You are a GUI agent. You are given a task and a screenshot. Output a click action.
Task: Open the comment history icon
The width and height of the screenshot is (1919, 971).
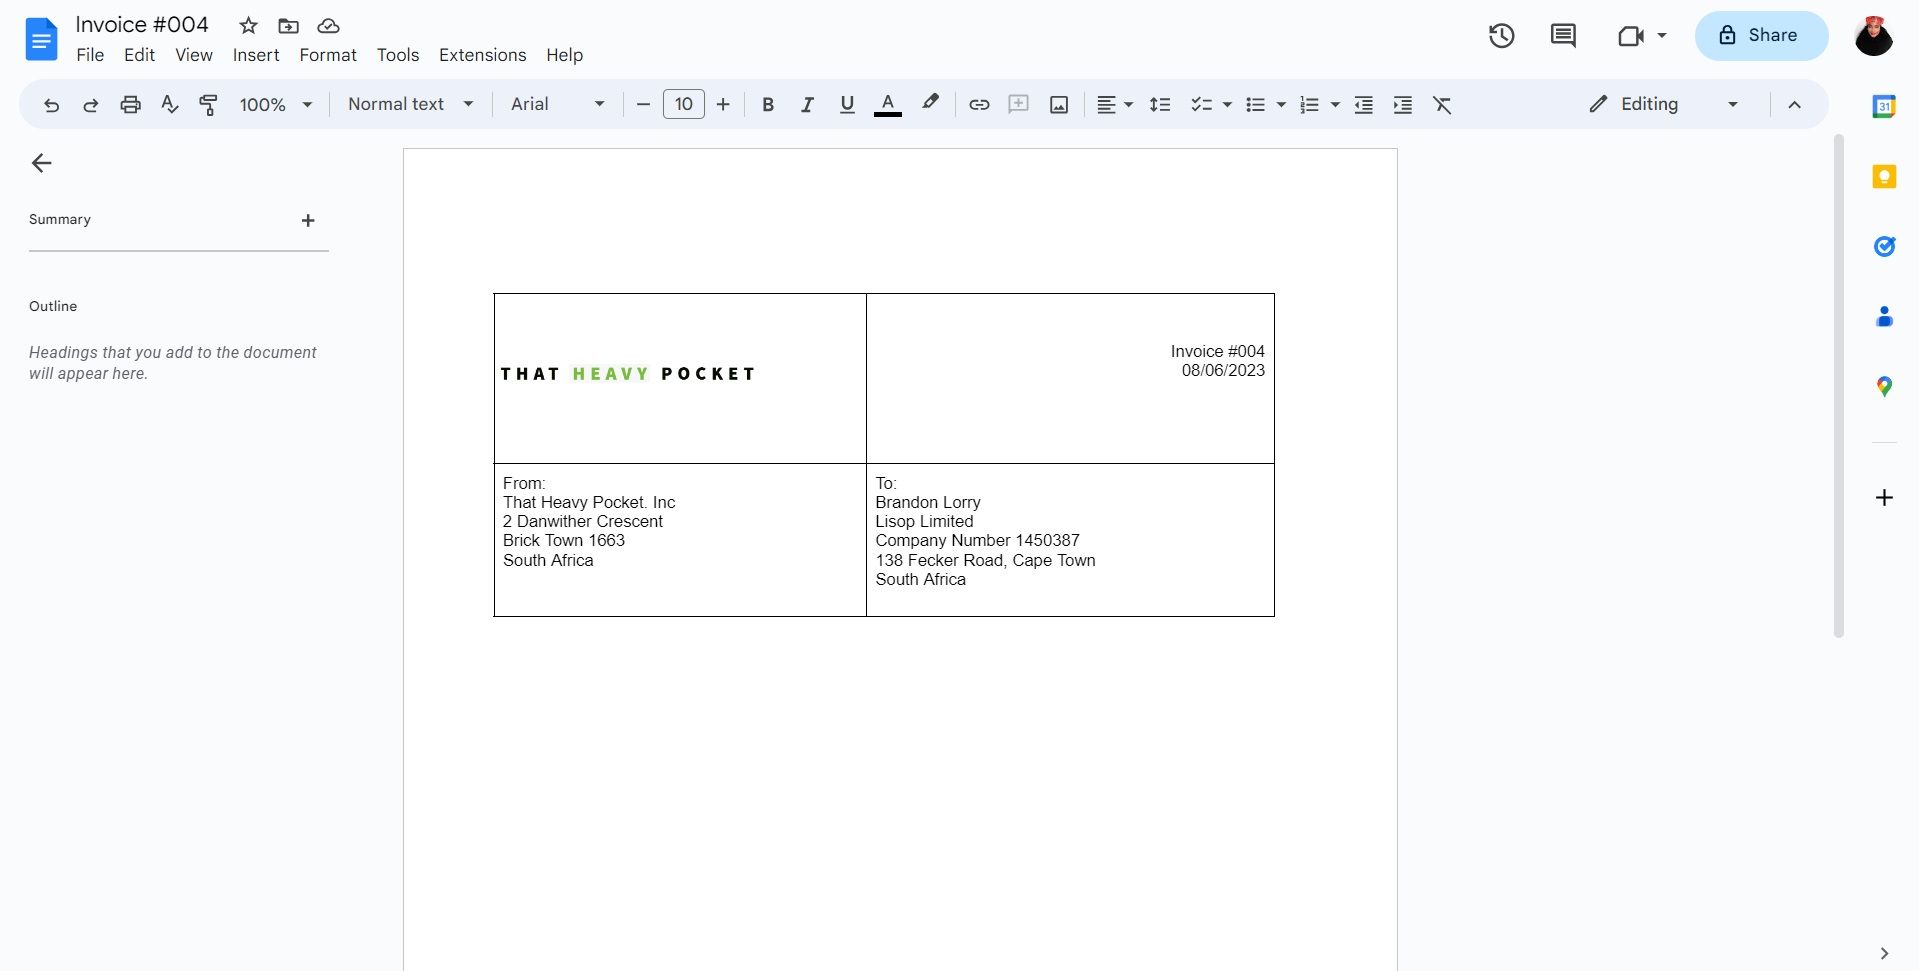pyautogui.click(x=1563, y=36)
